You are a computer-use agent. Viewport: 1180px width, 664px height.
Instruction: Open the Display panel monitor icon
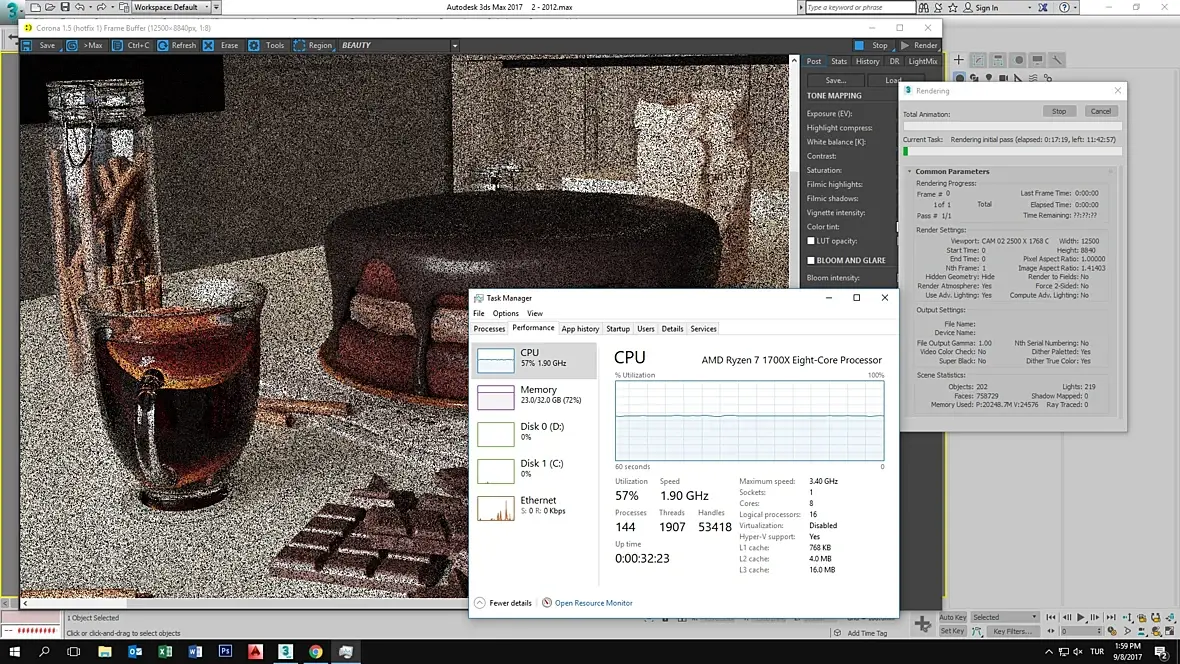tap(1037, 60)
